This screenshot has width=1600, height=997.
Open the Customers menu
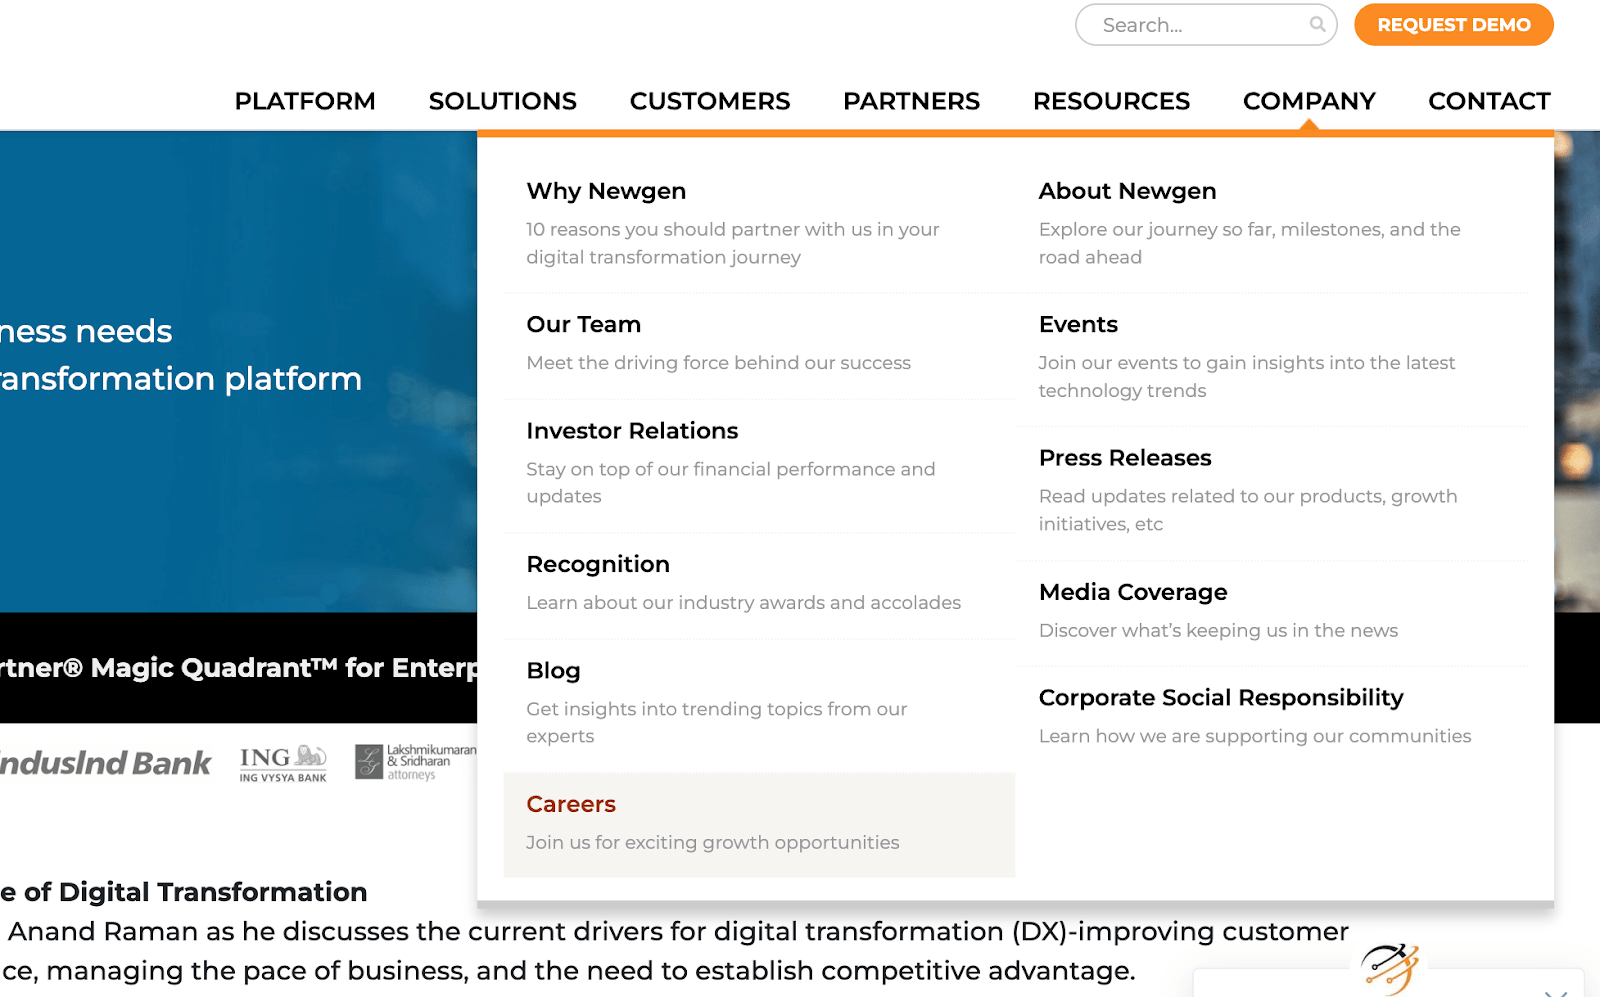tap(710, 101)
